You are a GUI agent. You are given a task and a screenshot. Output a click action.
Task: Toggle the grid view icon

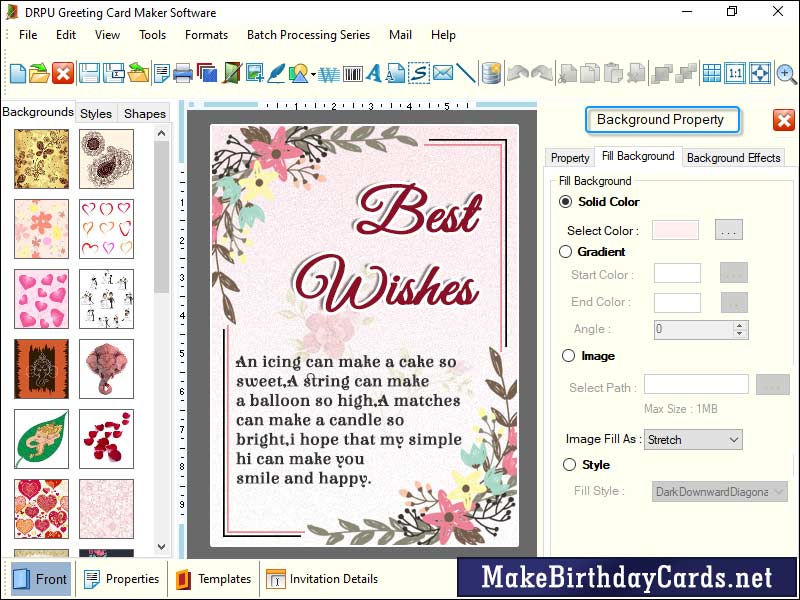click(711, 73)
